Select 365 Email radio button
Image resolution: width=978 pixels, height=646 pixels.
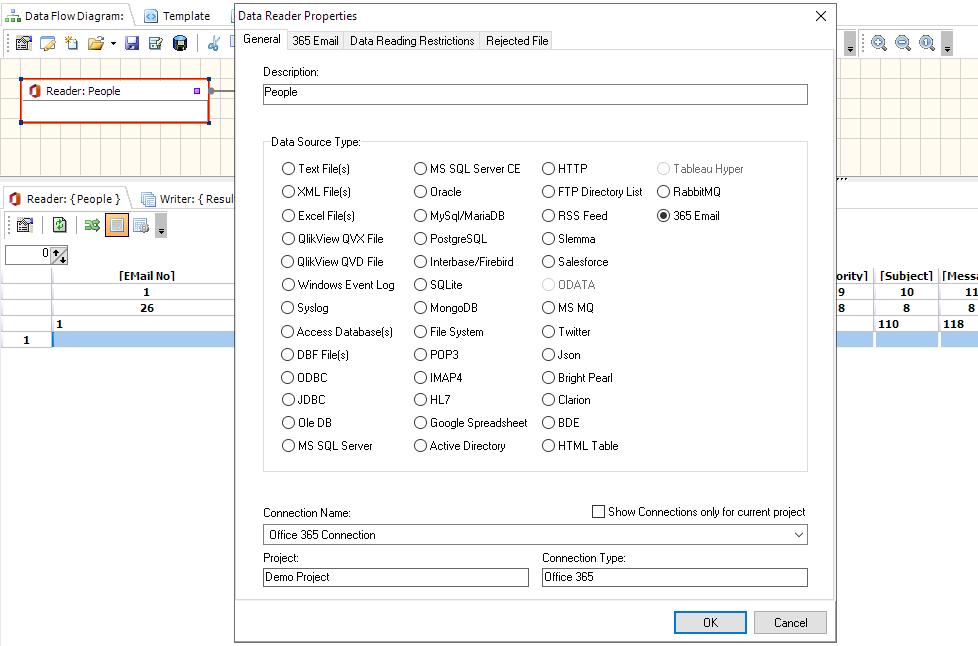point(664,216)
